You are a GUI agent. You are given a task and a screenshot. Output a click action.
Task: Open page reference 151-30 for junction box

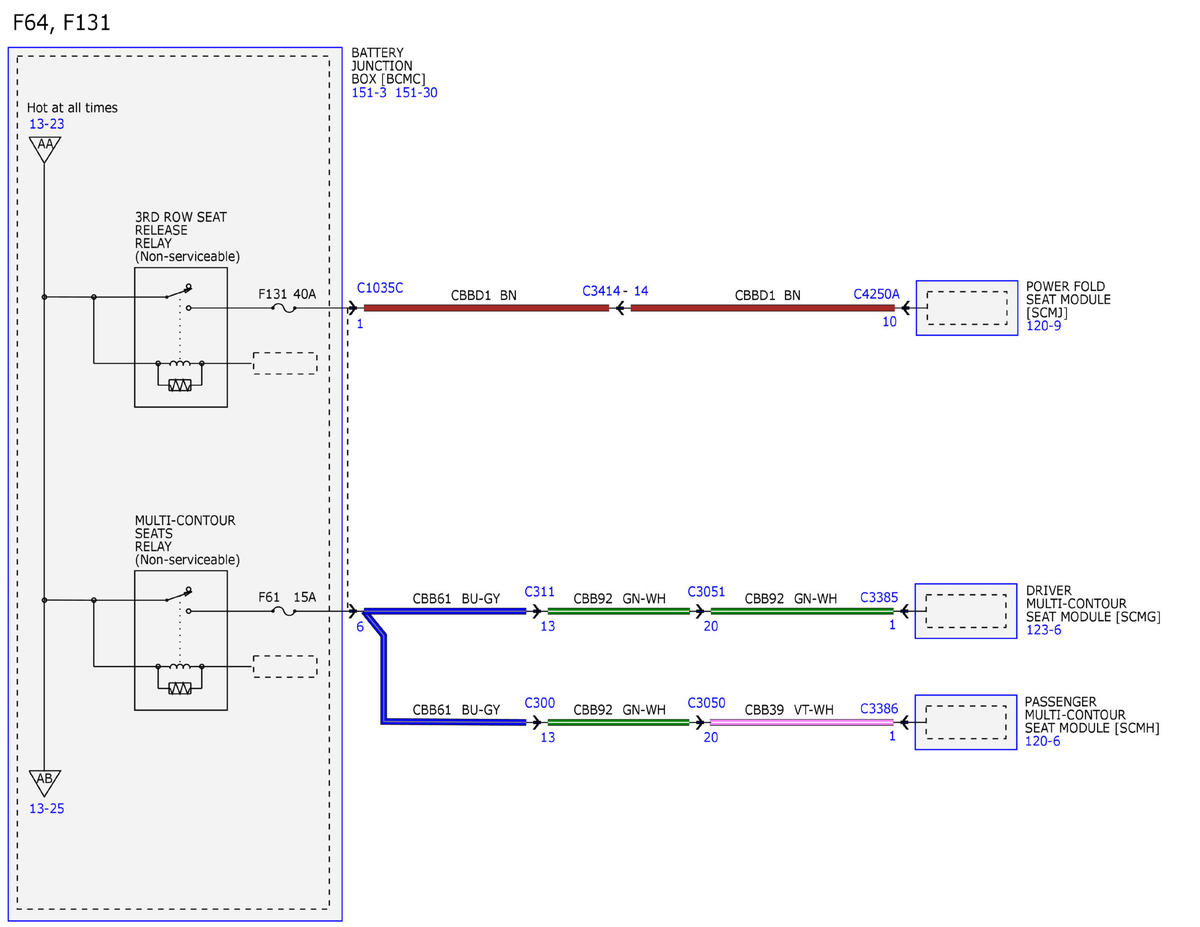point(416,93)
